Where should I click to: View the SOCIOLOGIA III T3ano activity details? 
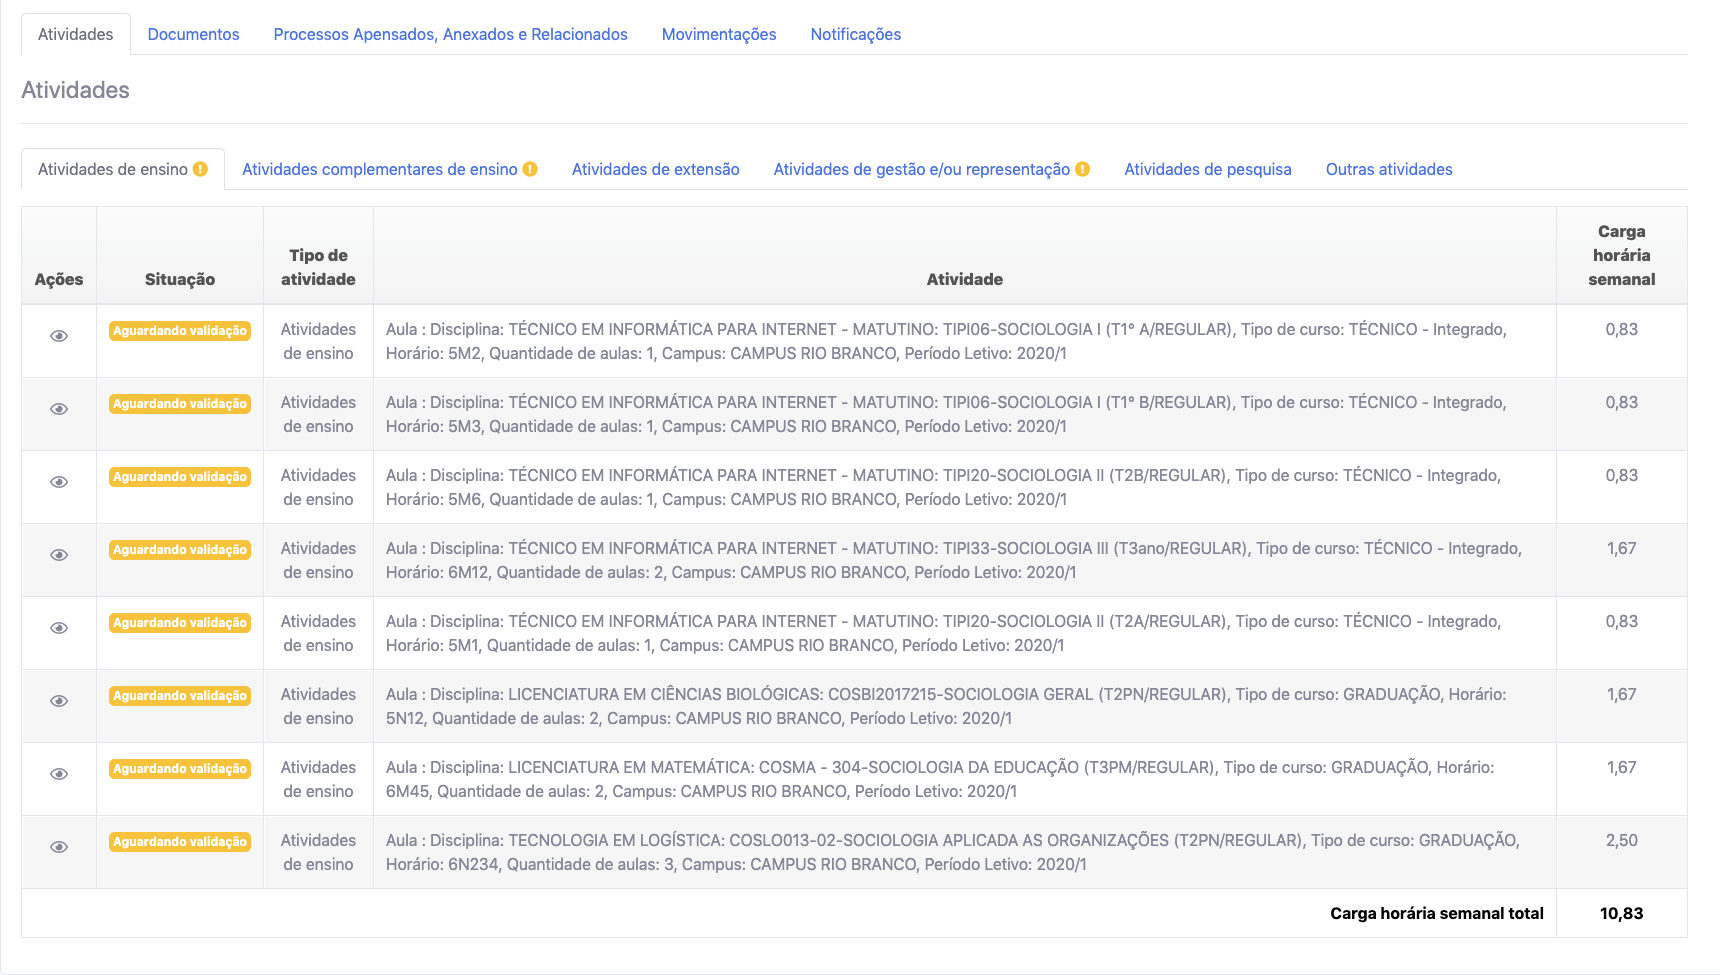pos(59,555)
